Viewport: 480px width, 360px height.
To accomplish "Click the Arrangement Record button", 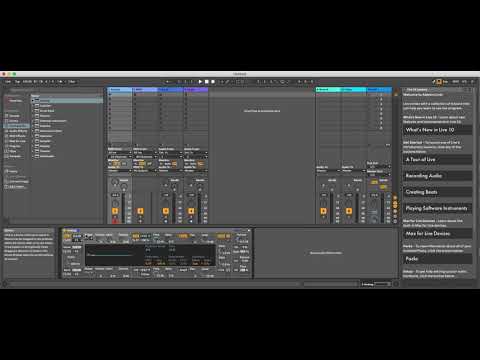I will (213, 82).
